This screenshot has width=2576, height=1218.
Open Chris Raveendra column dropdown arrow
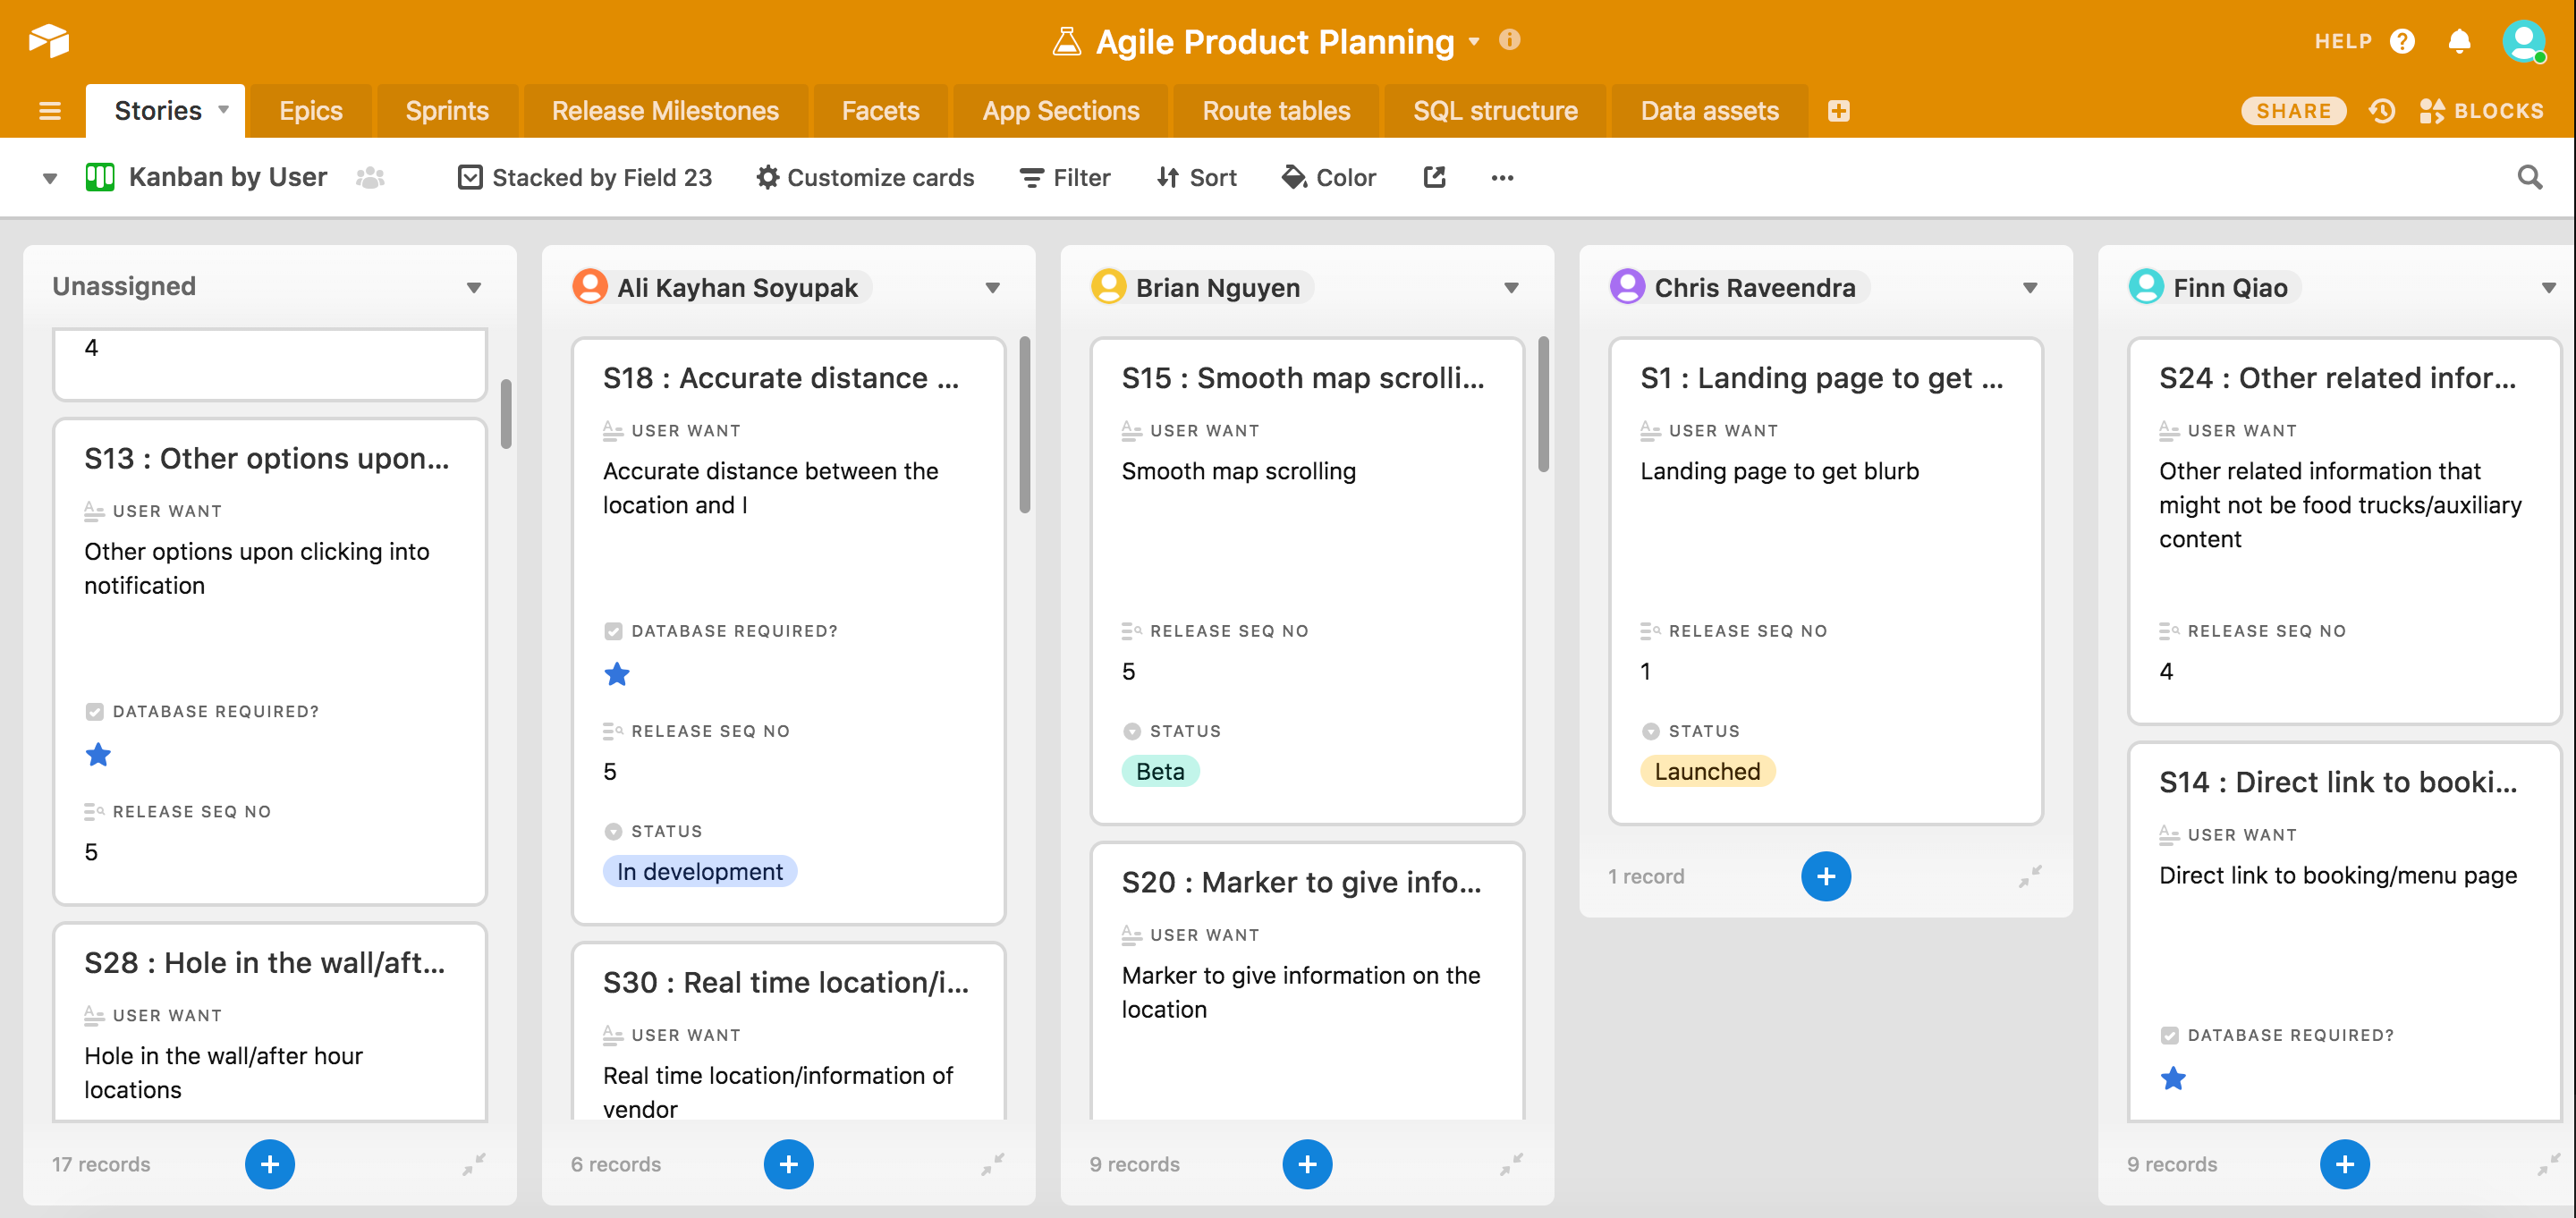tap(2029, 288)
